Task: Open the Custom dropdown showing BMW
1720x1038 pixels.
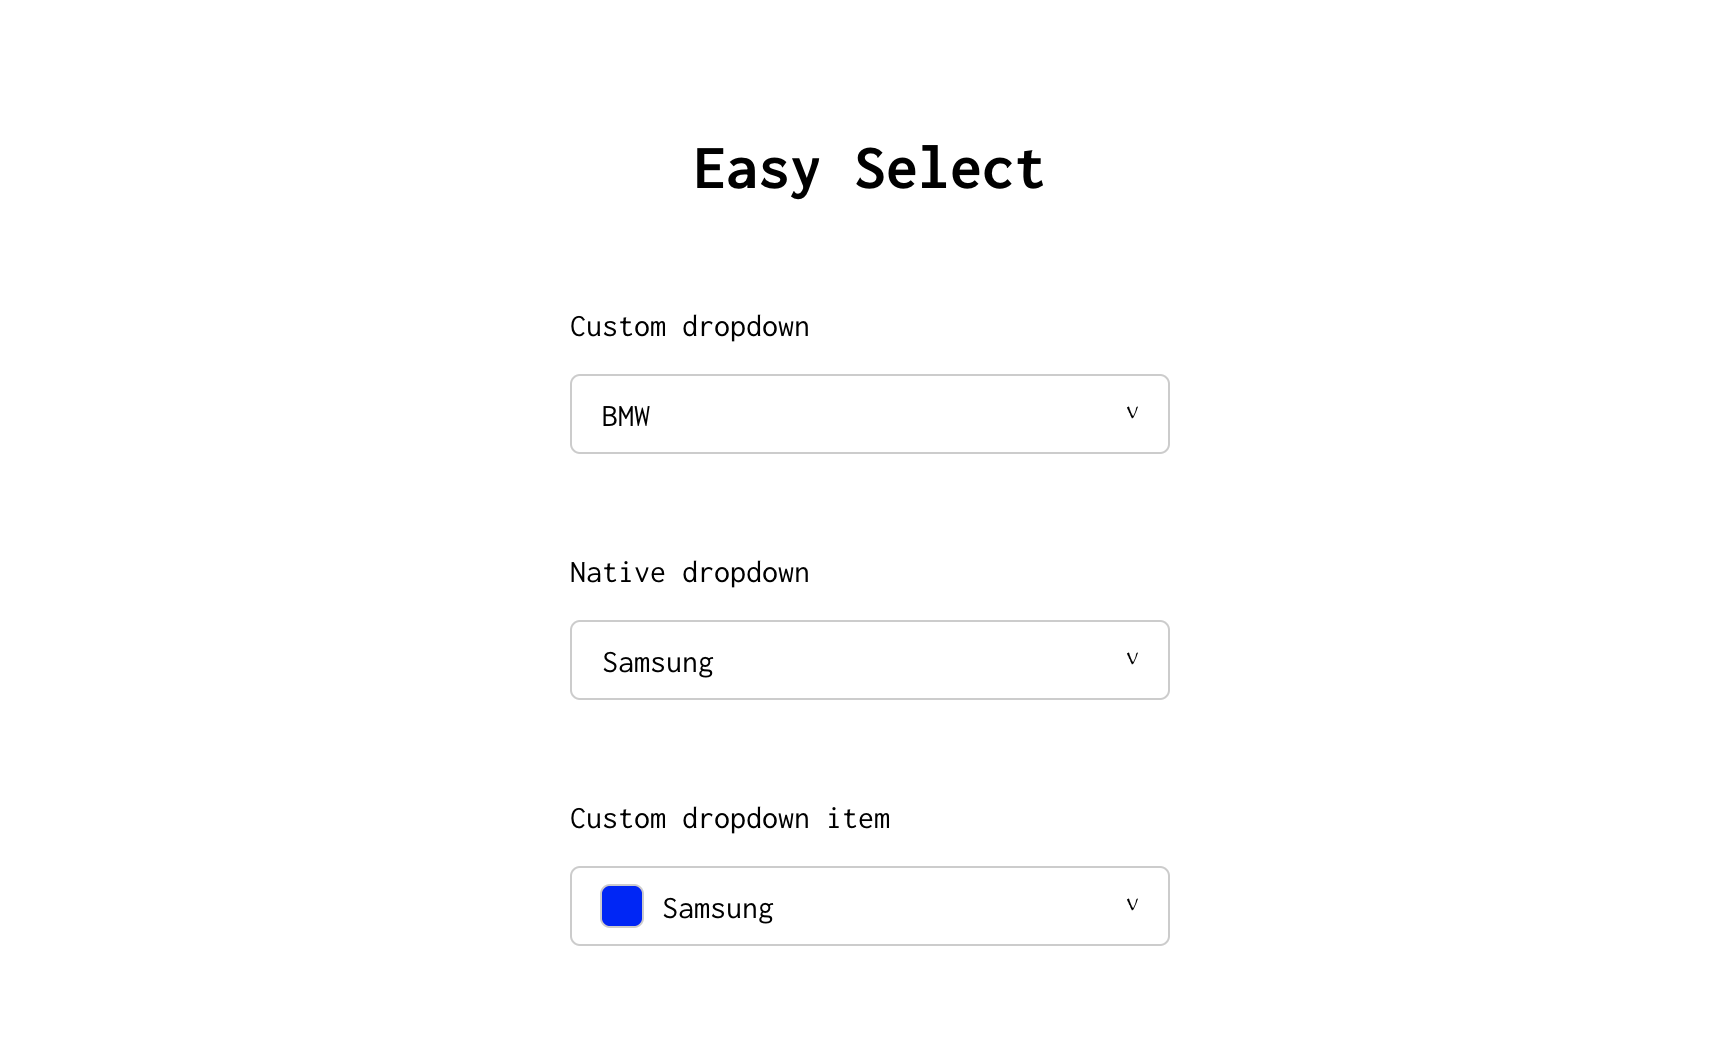Action: [x=868, y=413]
